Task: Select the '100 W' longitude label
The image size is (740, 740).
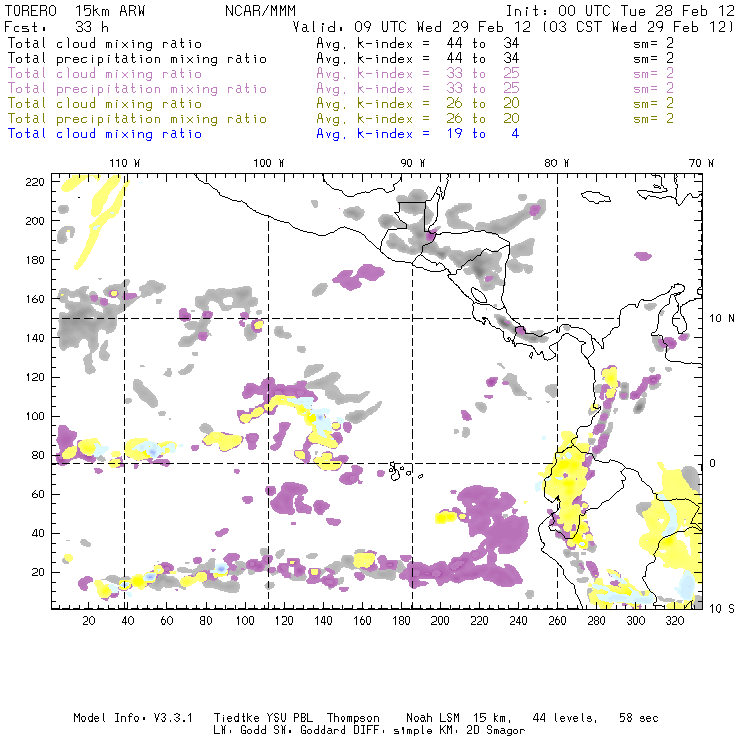Action: (x=269, y=163)
